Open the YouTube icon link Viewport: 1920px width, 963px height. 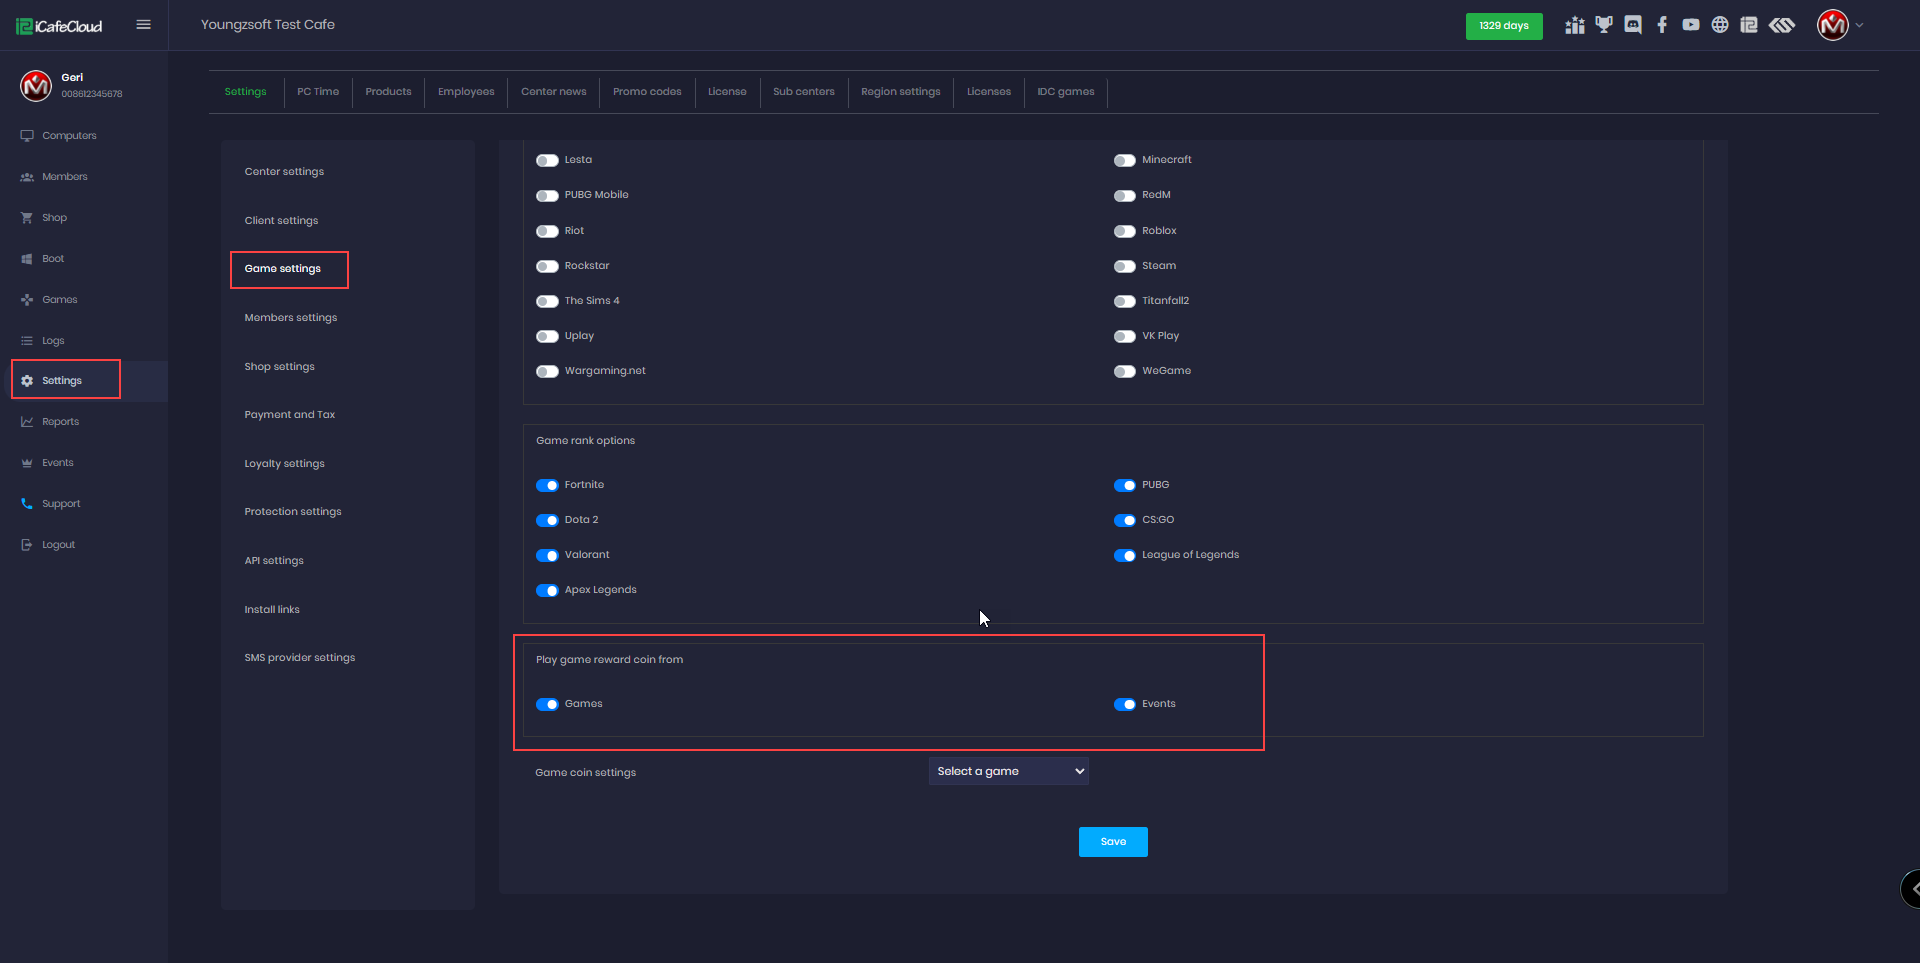tap(1691, 25)
